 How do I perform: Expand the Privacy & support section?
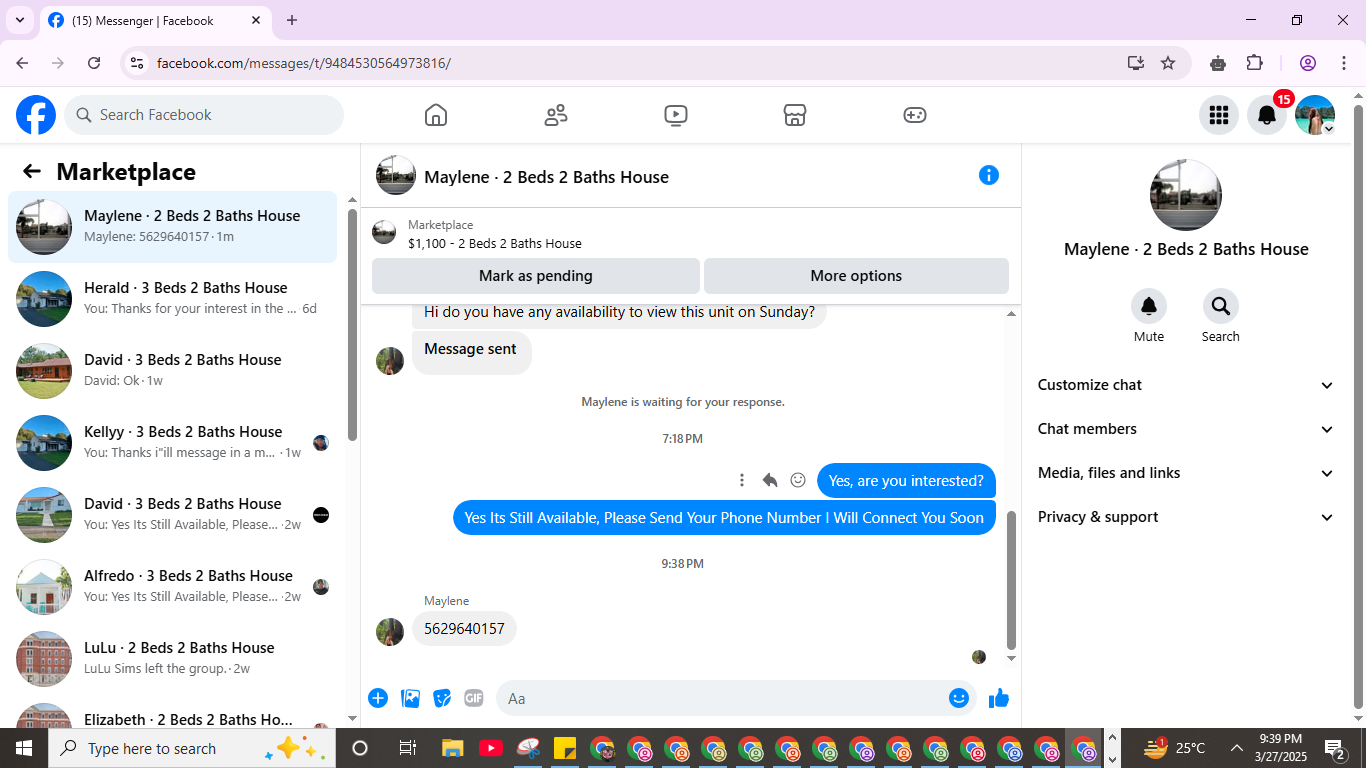click(1186, 517)
